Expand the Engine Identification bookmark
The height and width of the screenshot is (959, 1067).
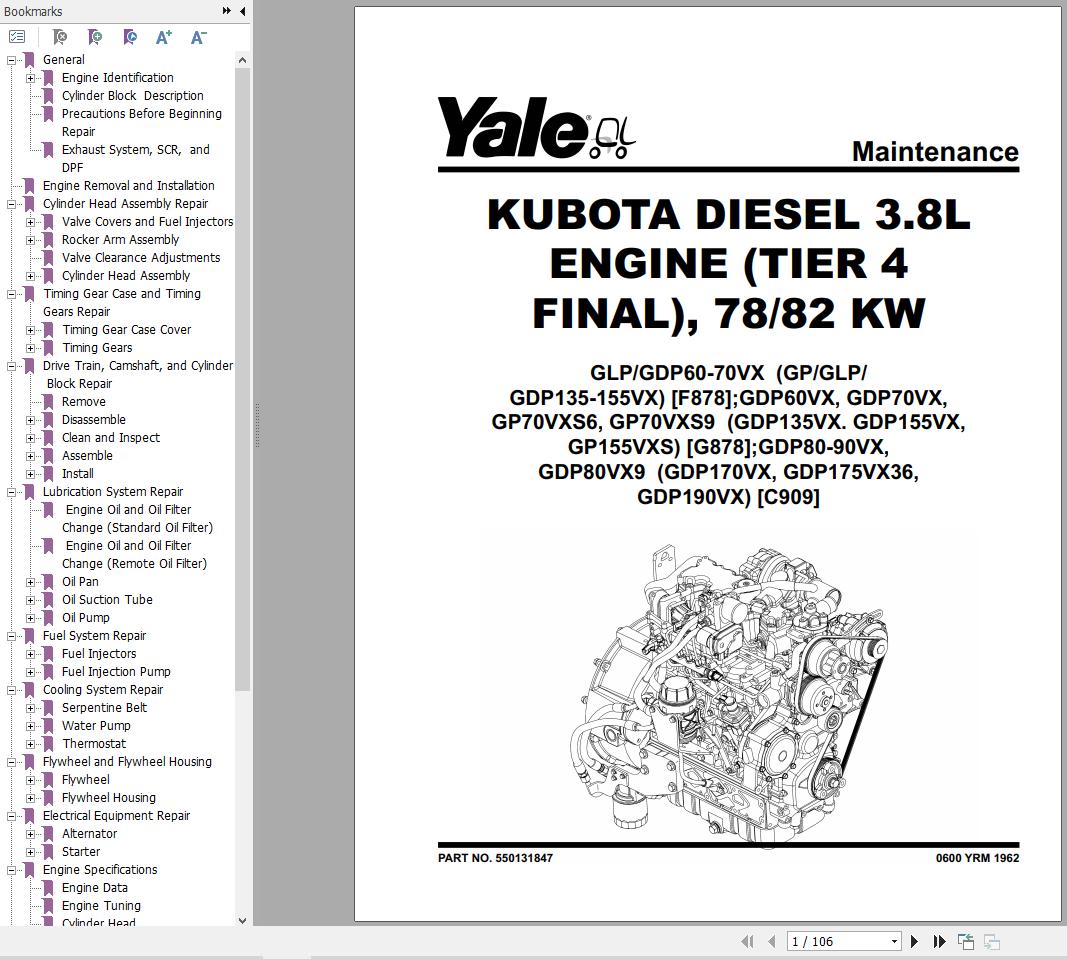(30, 78)
